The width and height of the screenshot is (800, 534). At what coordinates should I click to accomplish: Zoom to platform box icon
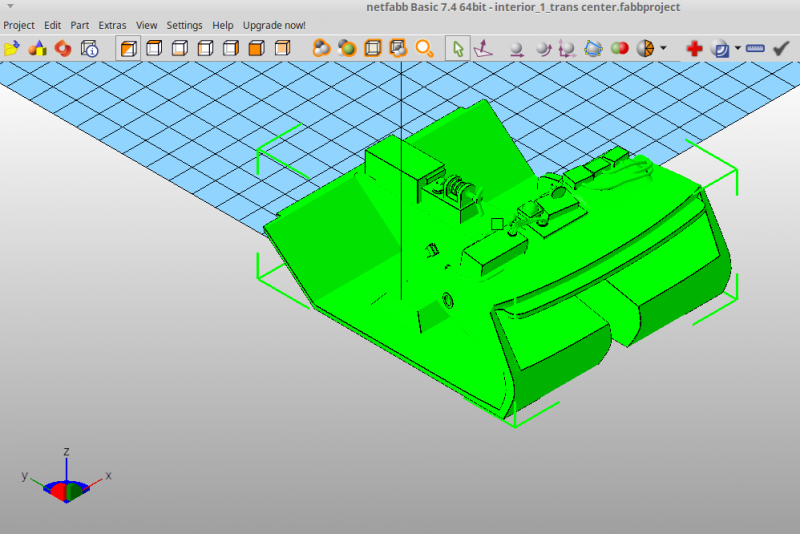click(x=372, y=48)
